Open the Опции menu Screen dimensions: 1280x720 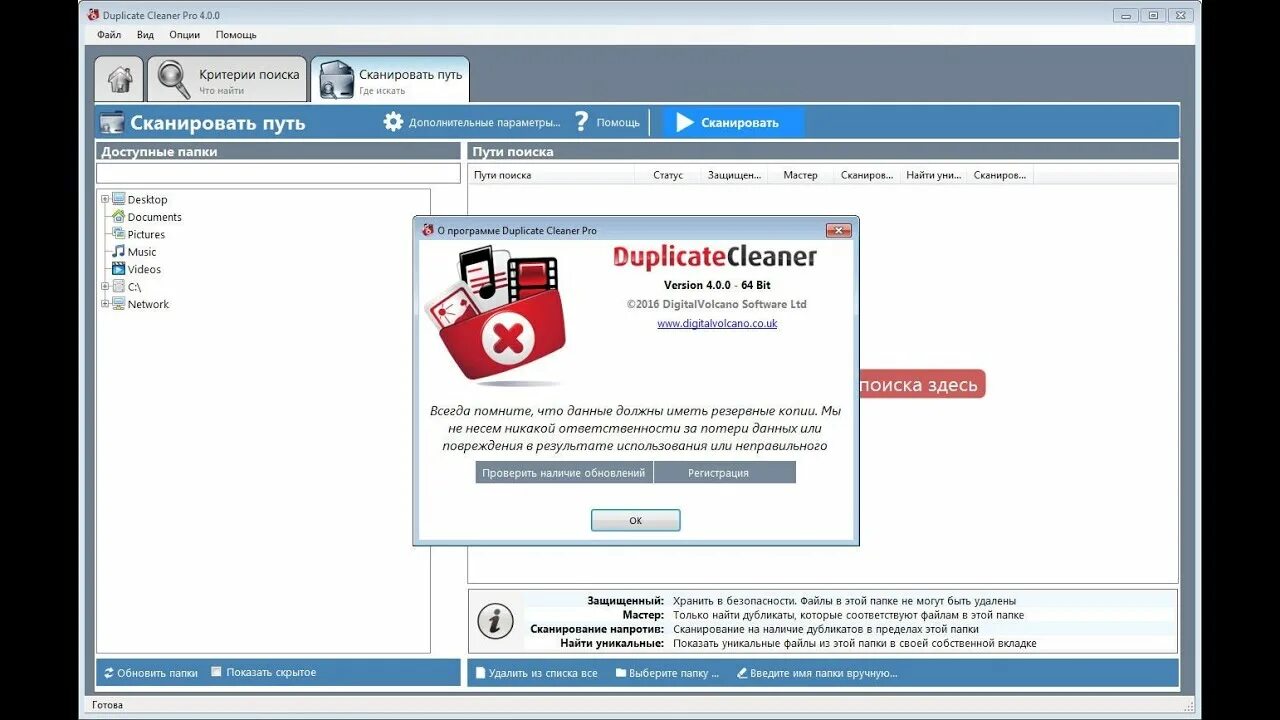click(185, 35)
